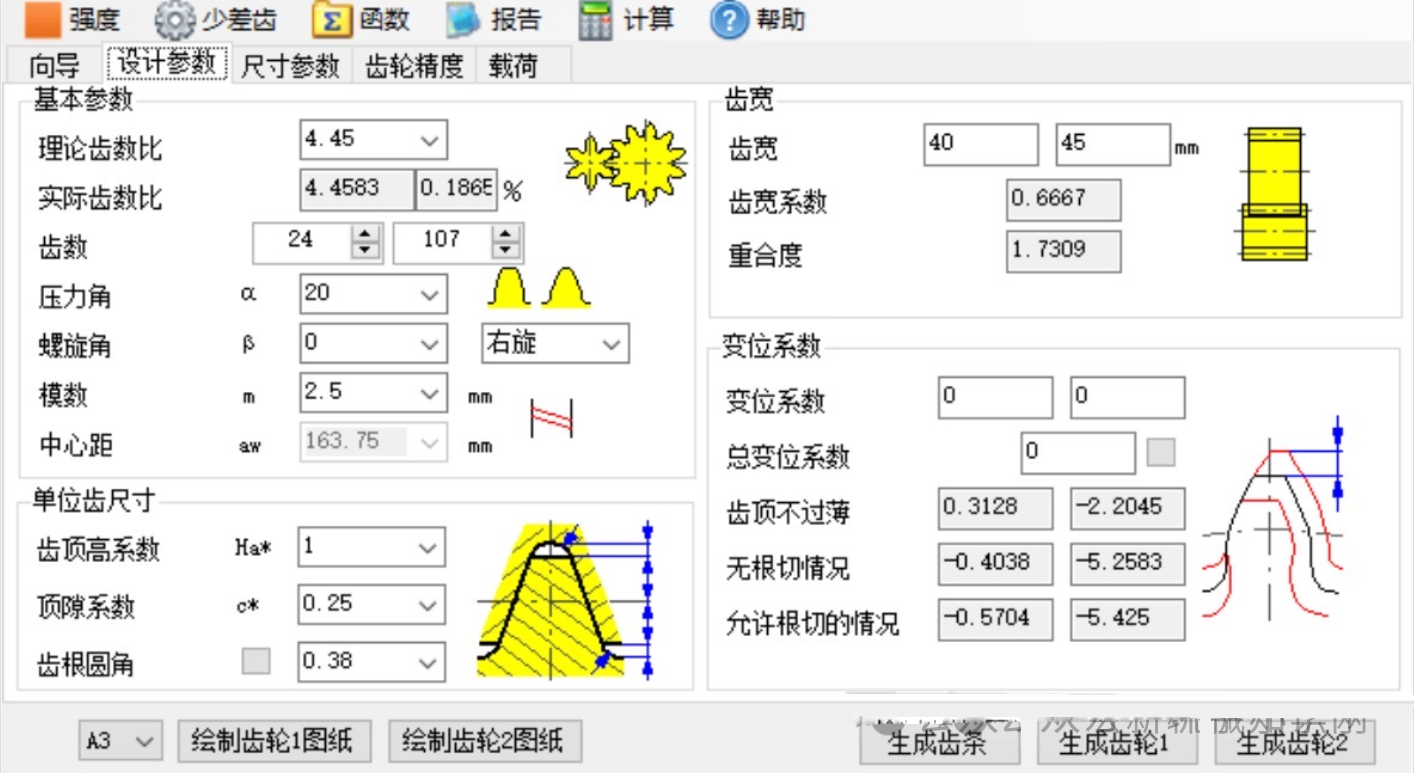Switch to the 尺寸参数 tab
This screenshot has width=1414, height=773.
point(291,66)
